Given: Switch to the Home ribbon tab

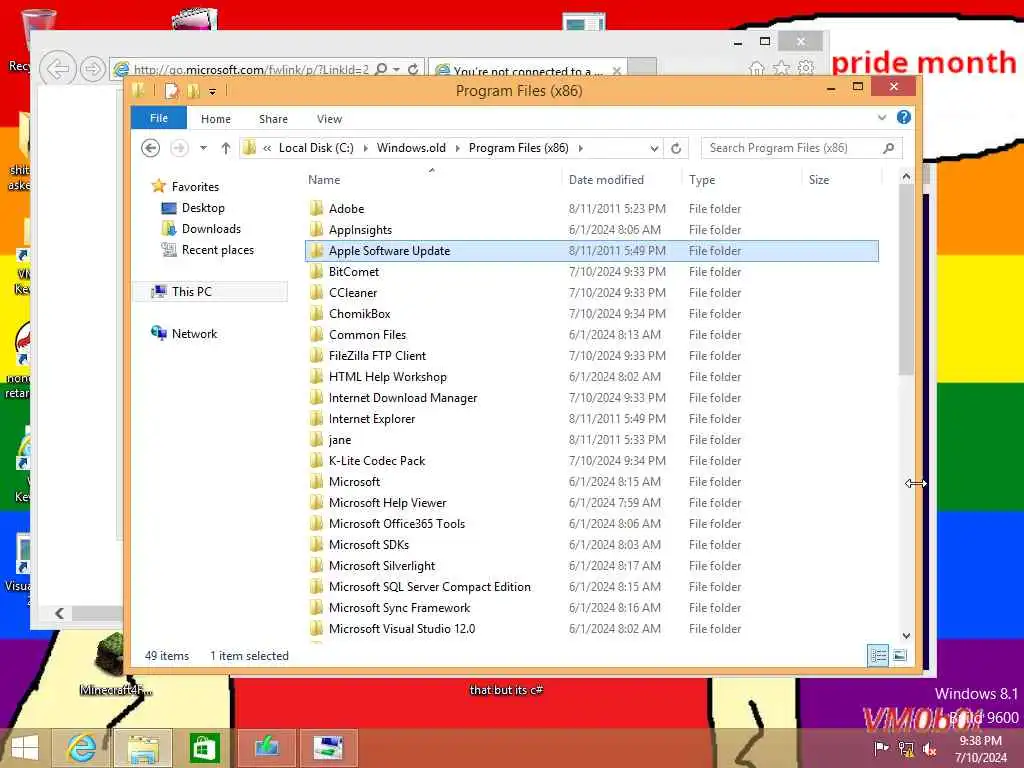Looking at the screenshot, I should 216,119.
